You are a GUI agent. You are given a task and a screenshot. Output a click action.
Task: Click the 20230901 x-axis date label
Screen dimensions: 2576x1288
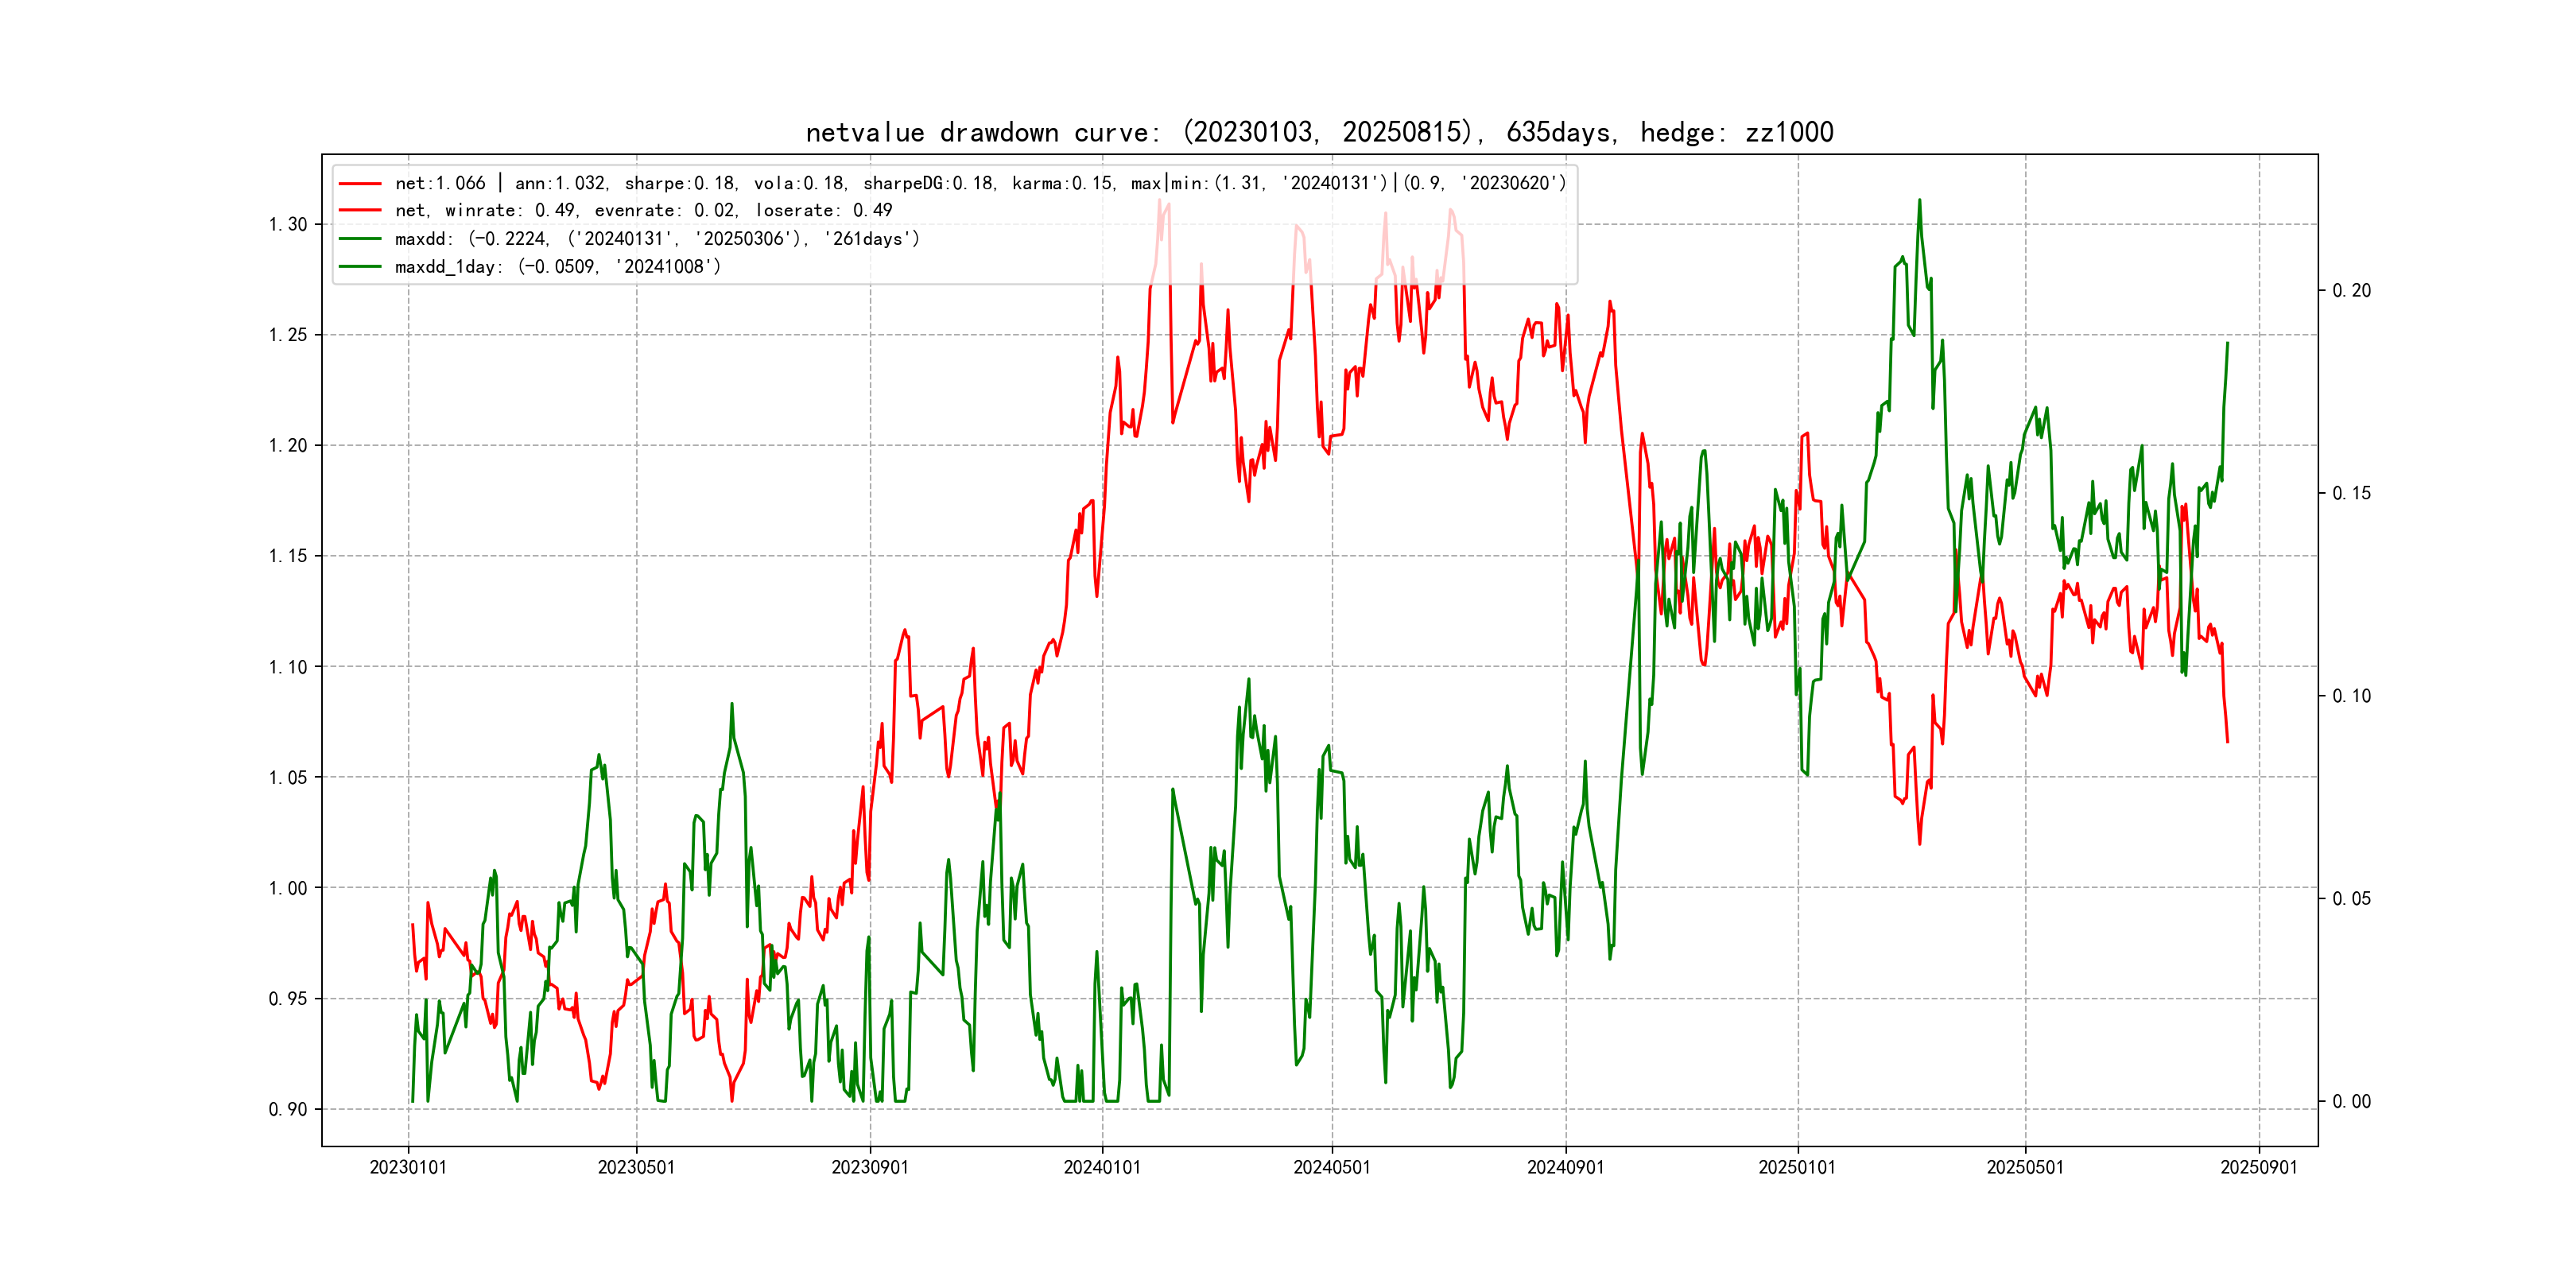coord(870,1168)
